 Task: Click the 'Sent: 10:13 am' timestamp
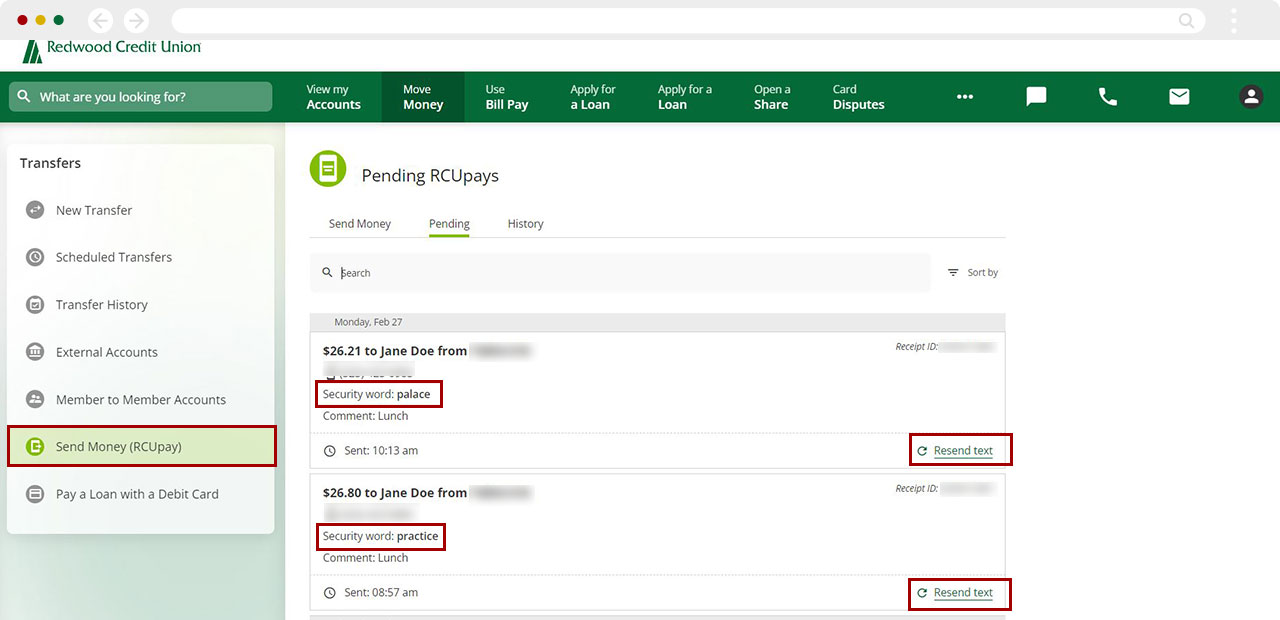[381, 451]
